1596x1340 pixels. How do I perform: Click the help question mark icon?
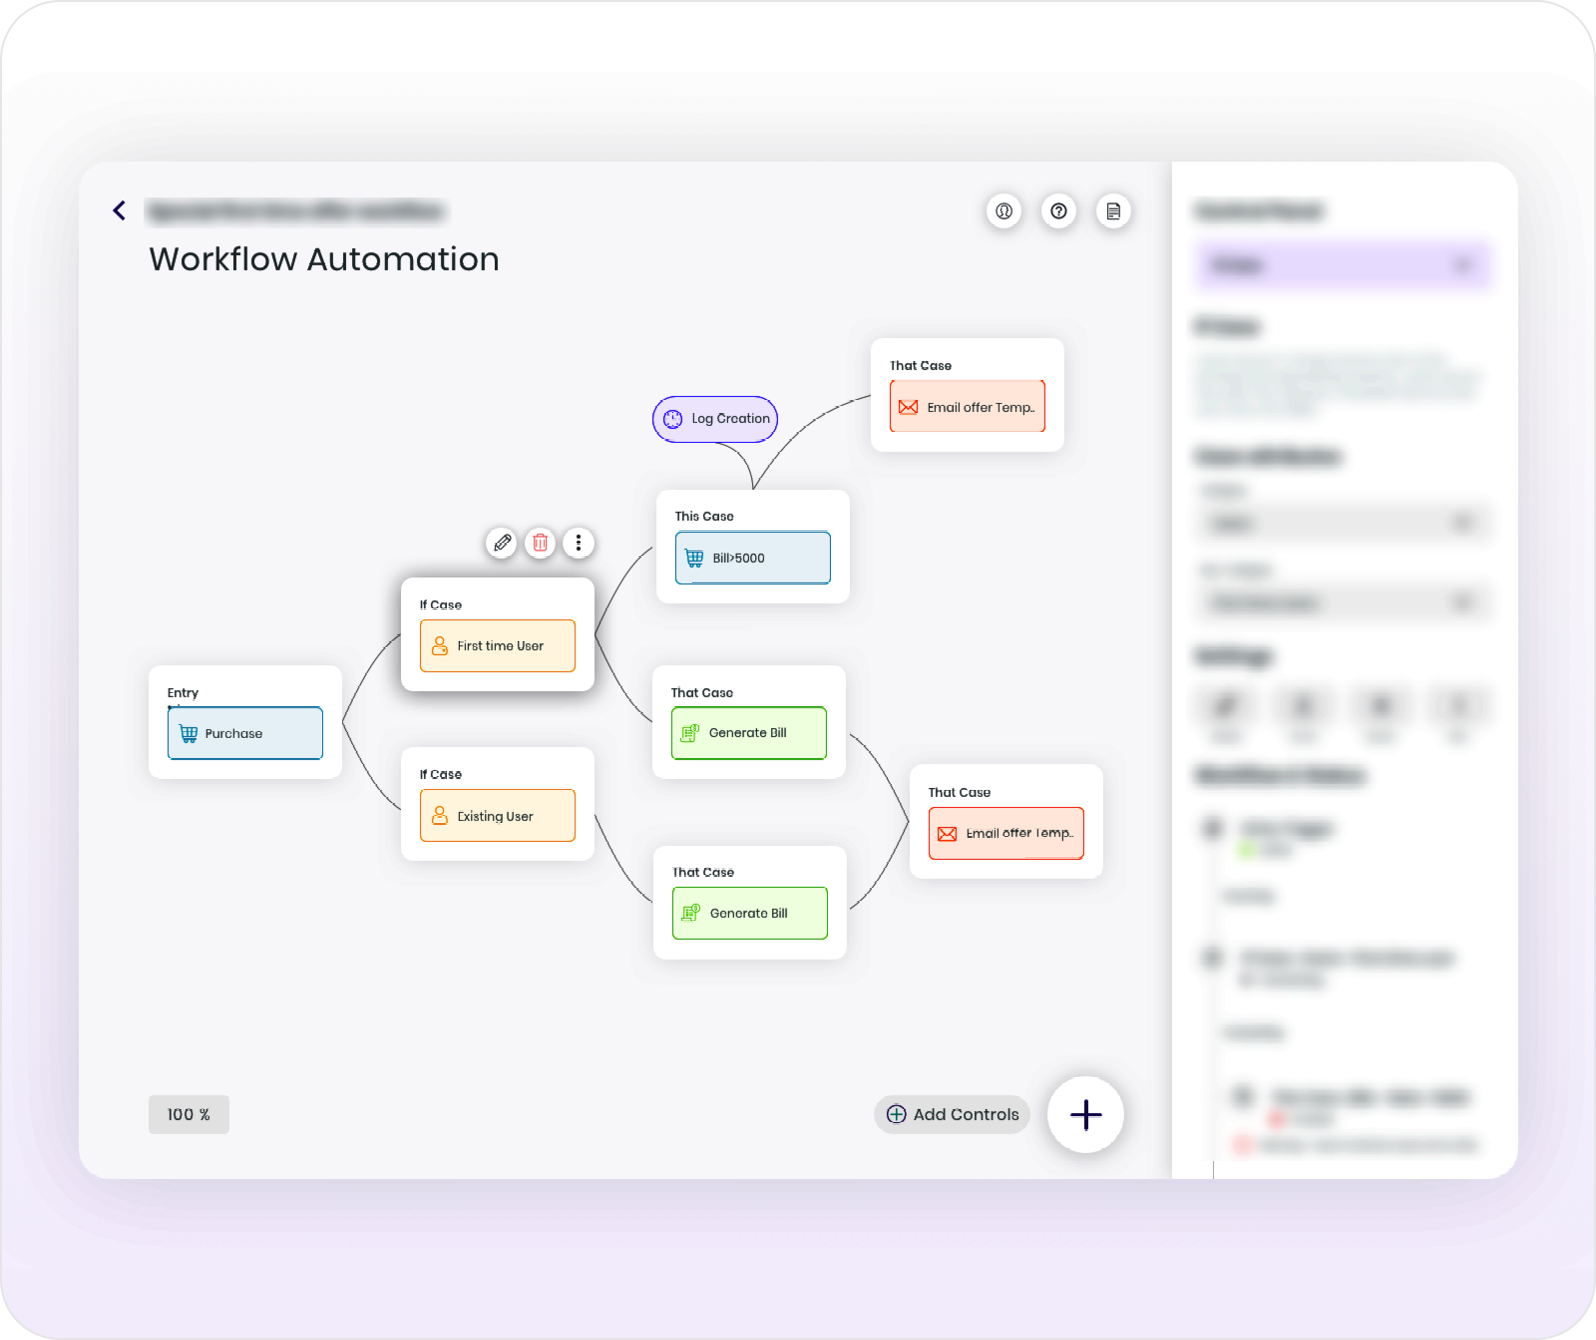pos(1058,211)
